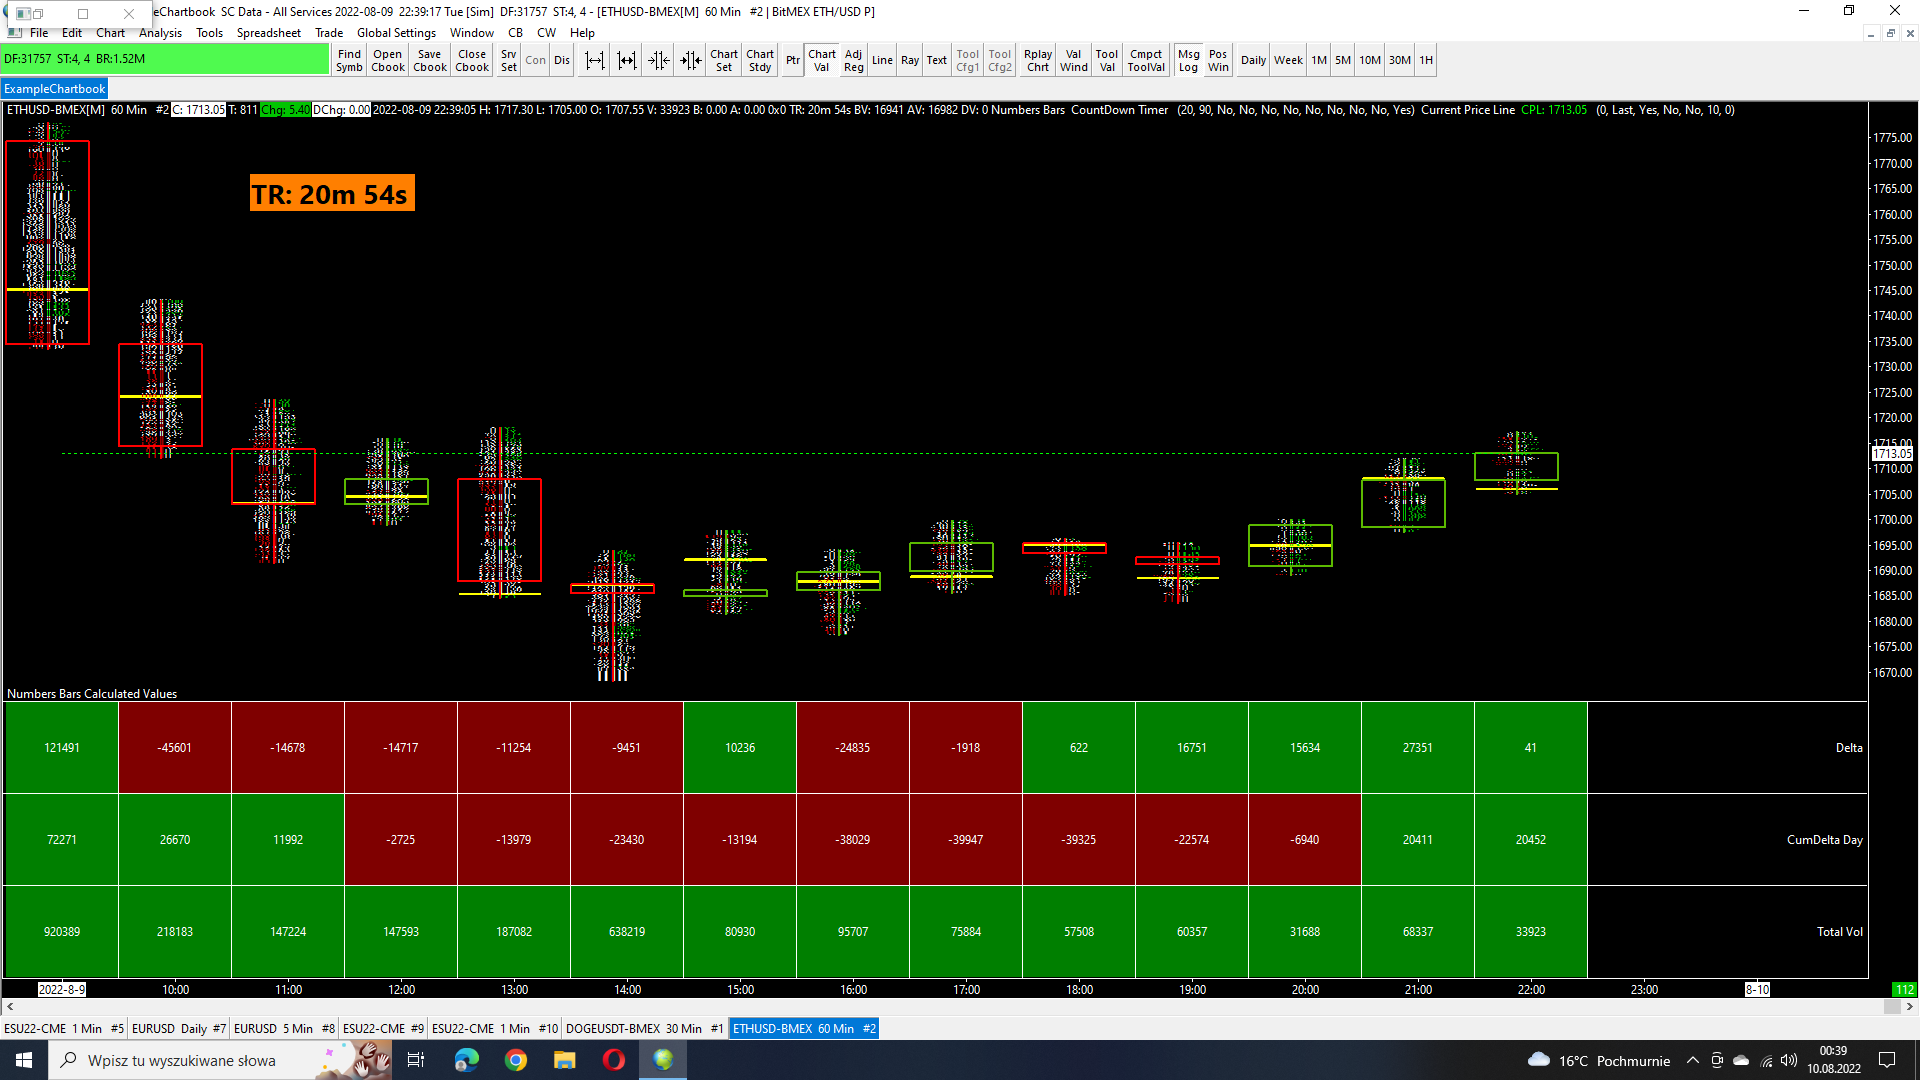Screen dimensions: 1920x1080
Task: Click the Microsoft Edge taskbar icon
Action: pos(467,1060)
